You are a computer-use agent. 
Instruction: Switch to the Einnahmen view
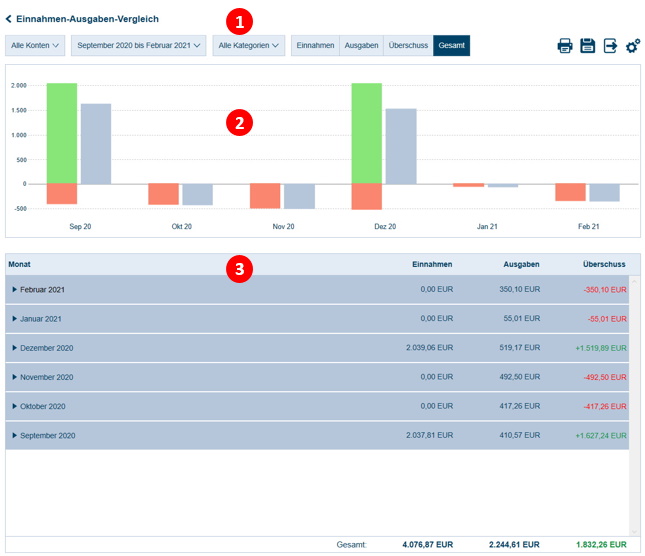[x=315, y=45]
